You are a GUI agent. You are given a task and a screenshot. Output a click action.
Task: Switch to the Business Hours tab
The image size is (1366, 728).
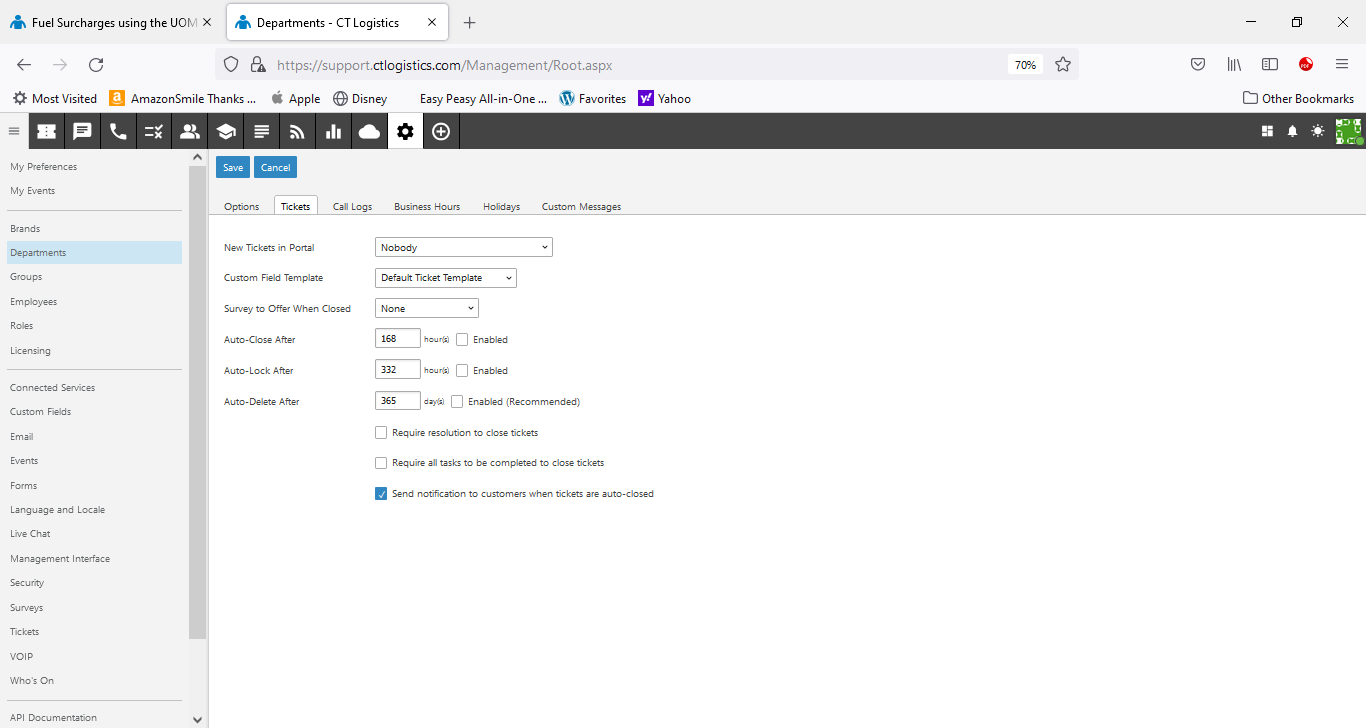[427, 206]
